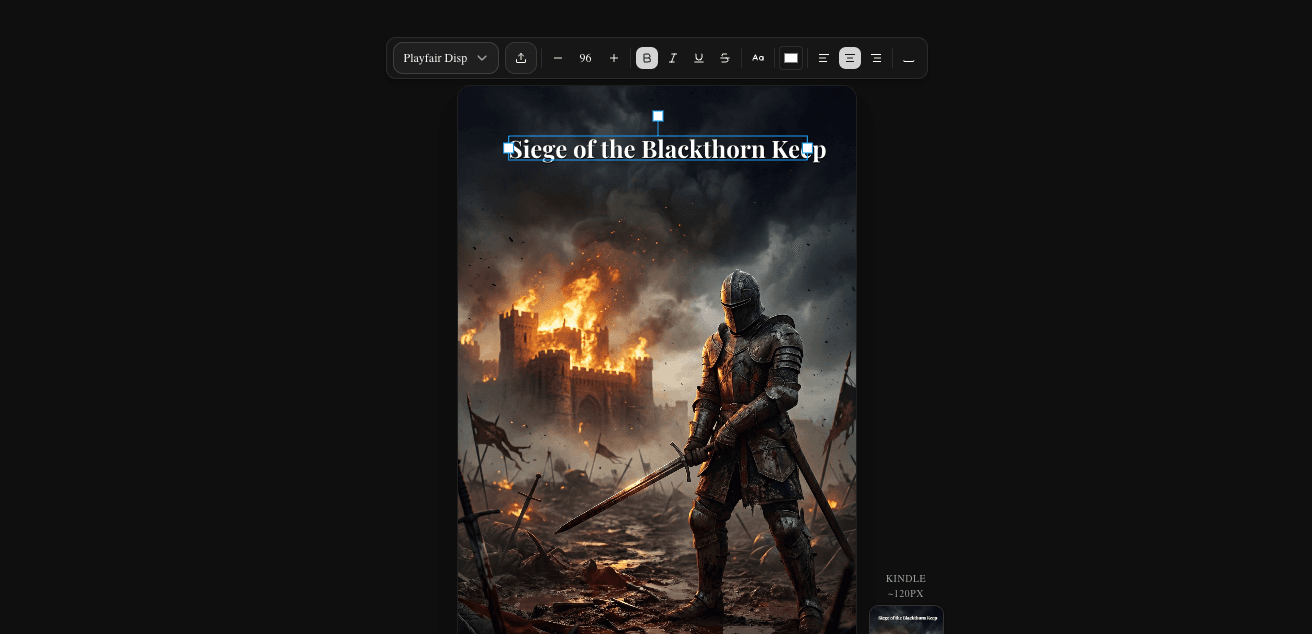Open the white text color swatch
Image resolution: width=1312 pixels, height=634 pixels.
(791, 58)
